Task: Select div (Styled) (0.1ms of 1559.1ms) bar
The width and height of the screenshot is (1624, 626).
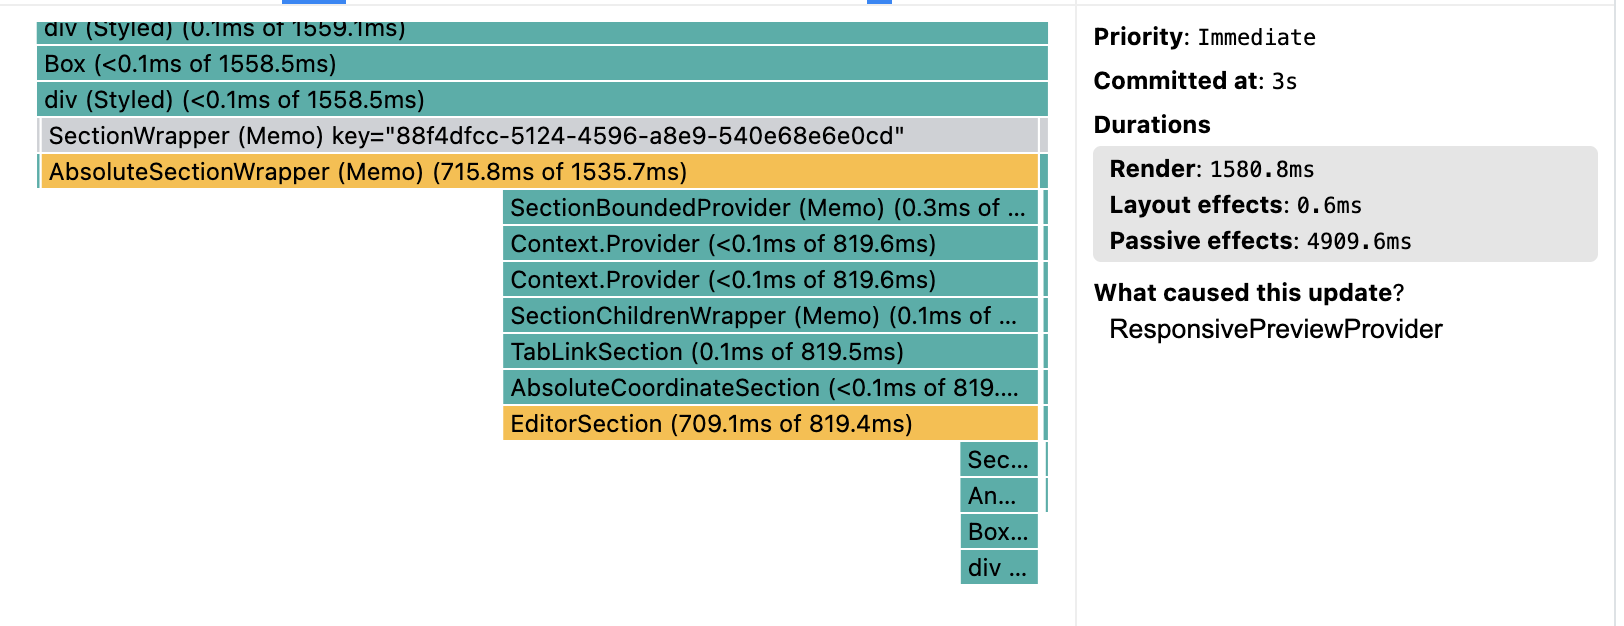Action: tap(542, 32)
